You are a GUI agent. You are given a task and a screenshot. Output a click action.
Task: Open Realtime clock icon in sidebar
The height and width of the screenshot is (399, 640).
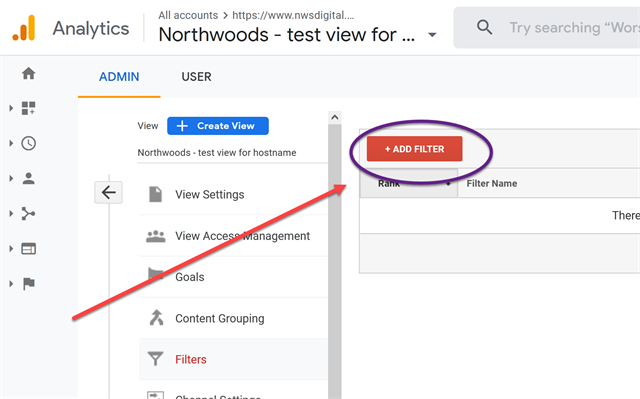[29, 143]
